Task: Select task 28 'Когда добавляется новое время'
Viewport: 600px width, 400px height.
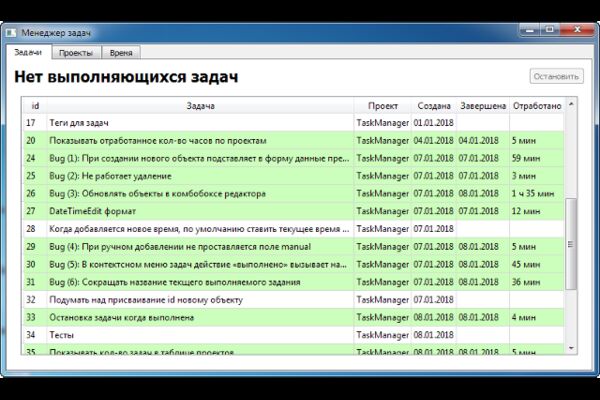Action: tap(293, 229)
